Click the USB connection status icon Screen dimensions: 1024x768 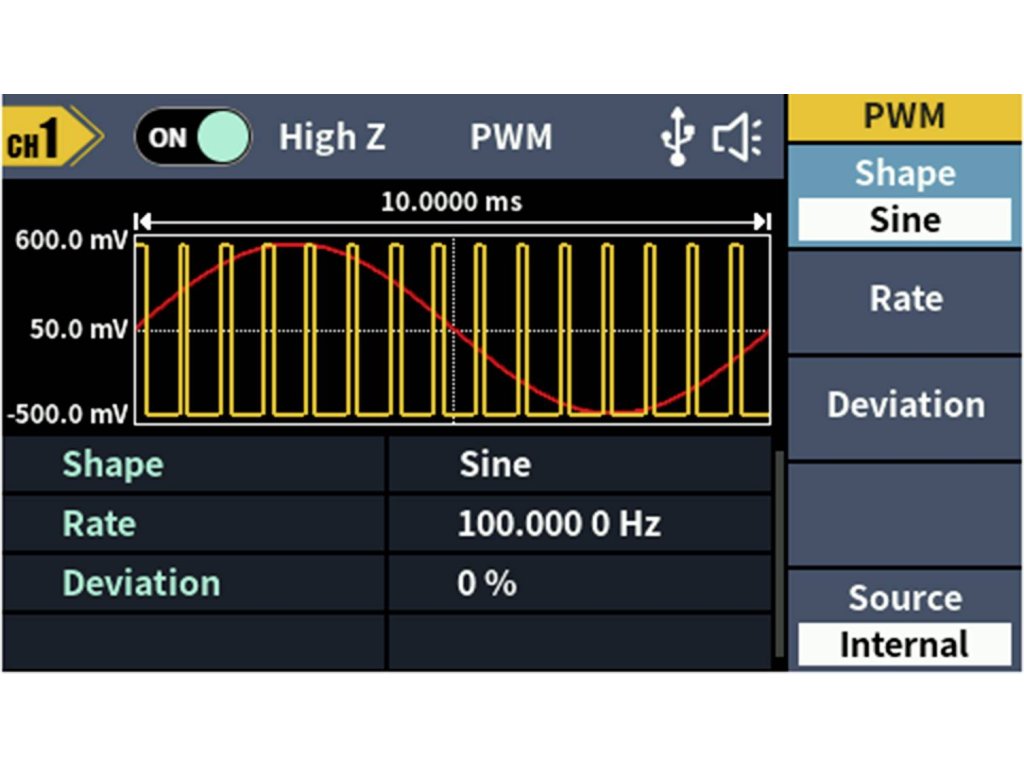tap(677, 138)
